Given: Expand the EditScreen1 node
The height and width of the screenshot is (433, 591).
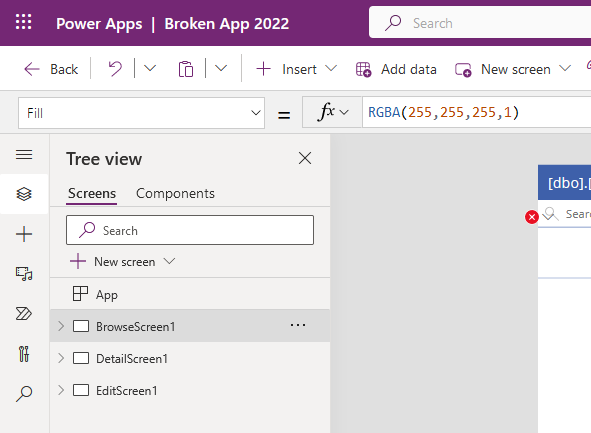Looking at the screenshot, I should click(61, 390).
